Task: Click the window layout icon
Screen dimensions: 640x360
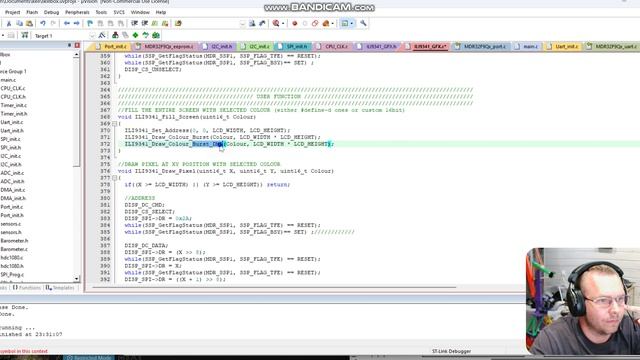Action: 345,24
